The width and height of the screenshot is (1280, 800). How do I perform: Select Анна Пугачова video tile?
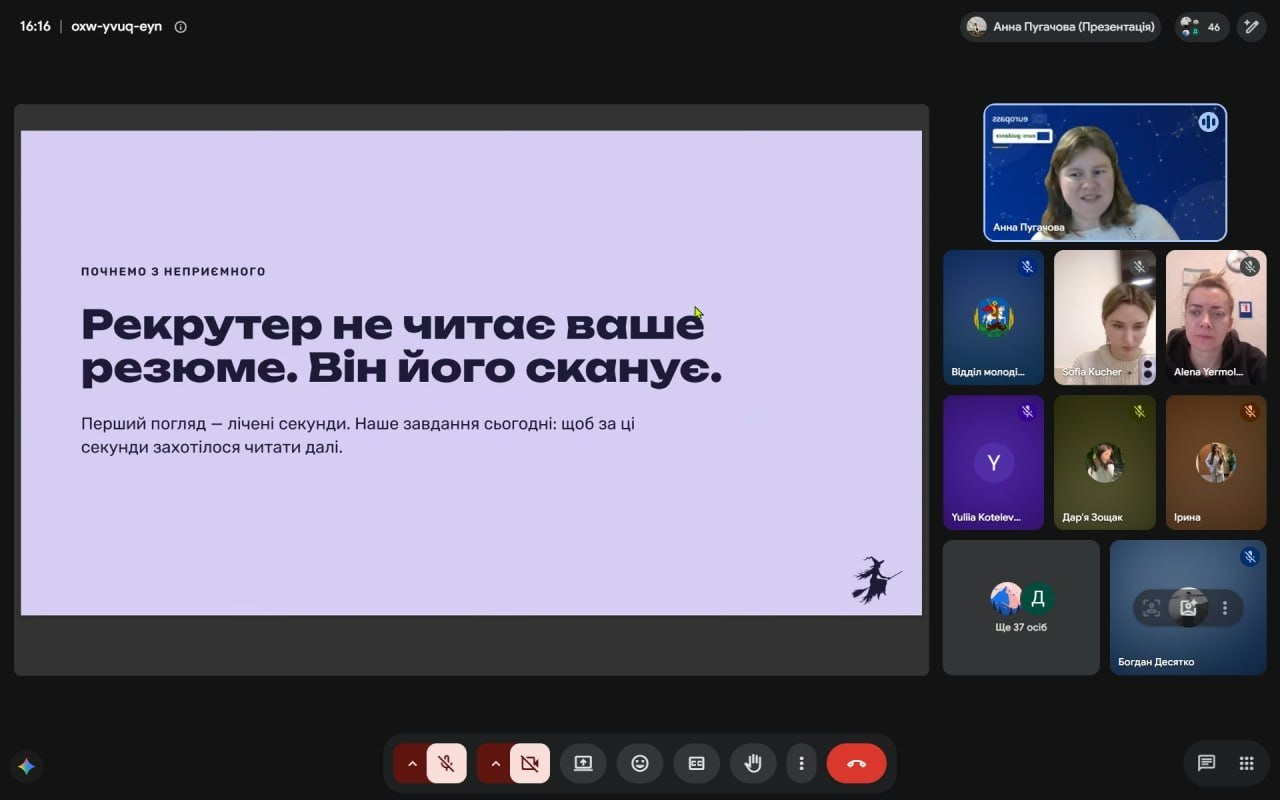click(1105, 172)
